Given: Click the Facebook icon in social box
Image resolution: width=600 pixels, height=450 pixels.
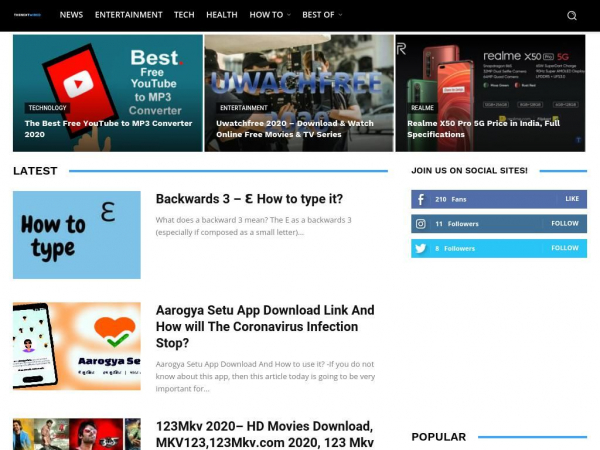Looking at the screenshot, I should pyautogui.click(x=421, y=199).
